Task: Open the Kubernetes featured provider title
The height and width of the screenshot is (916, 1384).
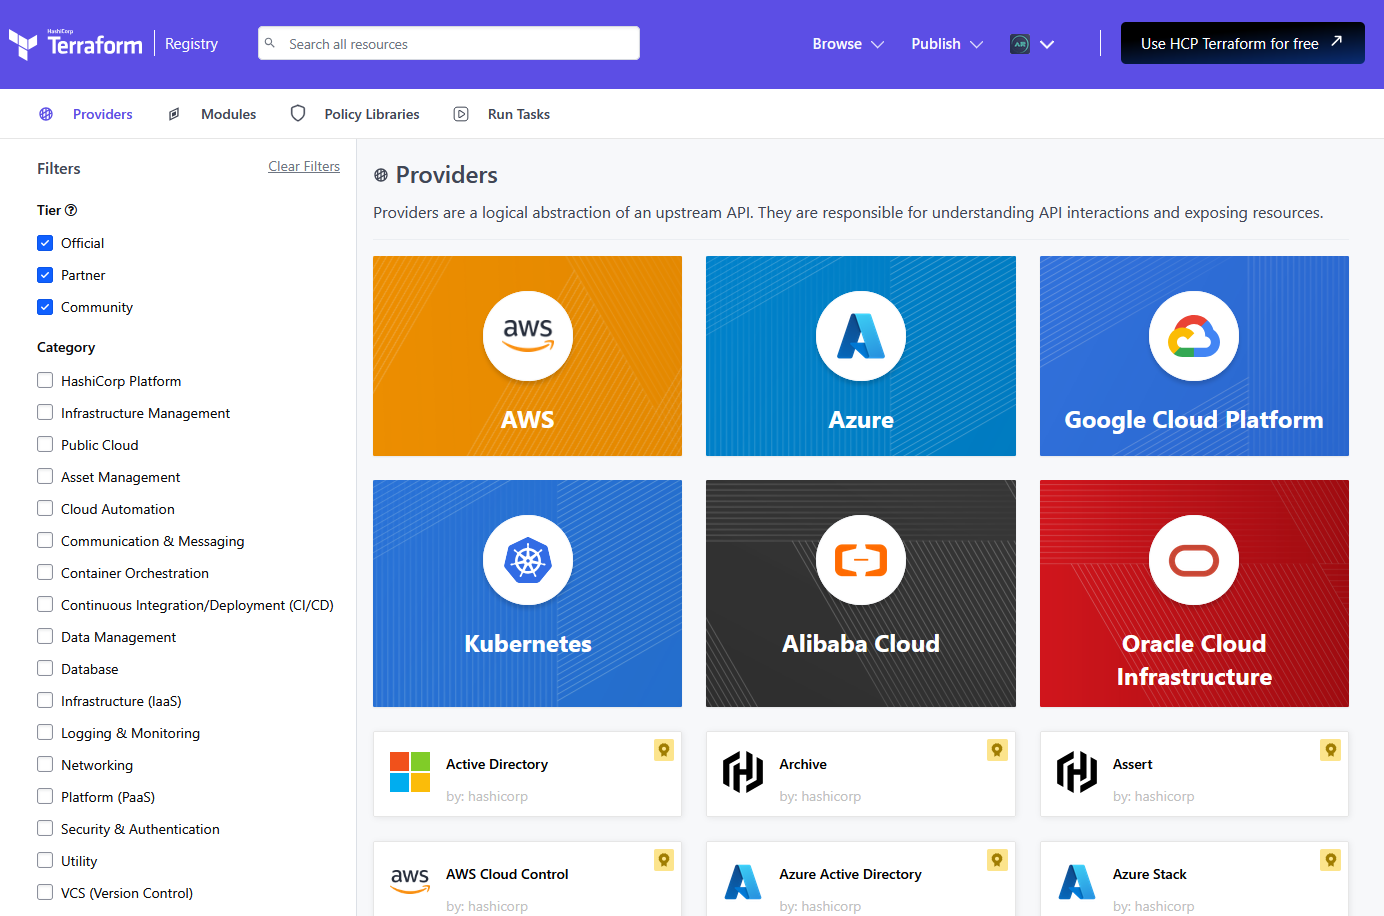Action: 528,643
